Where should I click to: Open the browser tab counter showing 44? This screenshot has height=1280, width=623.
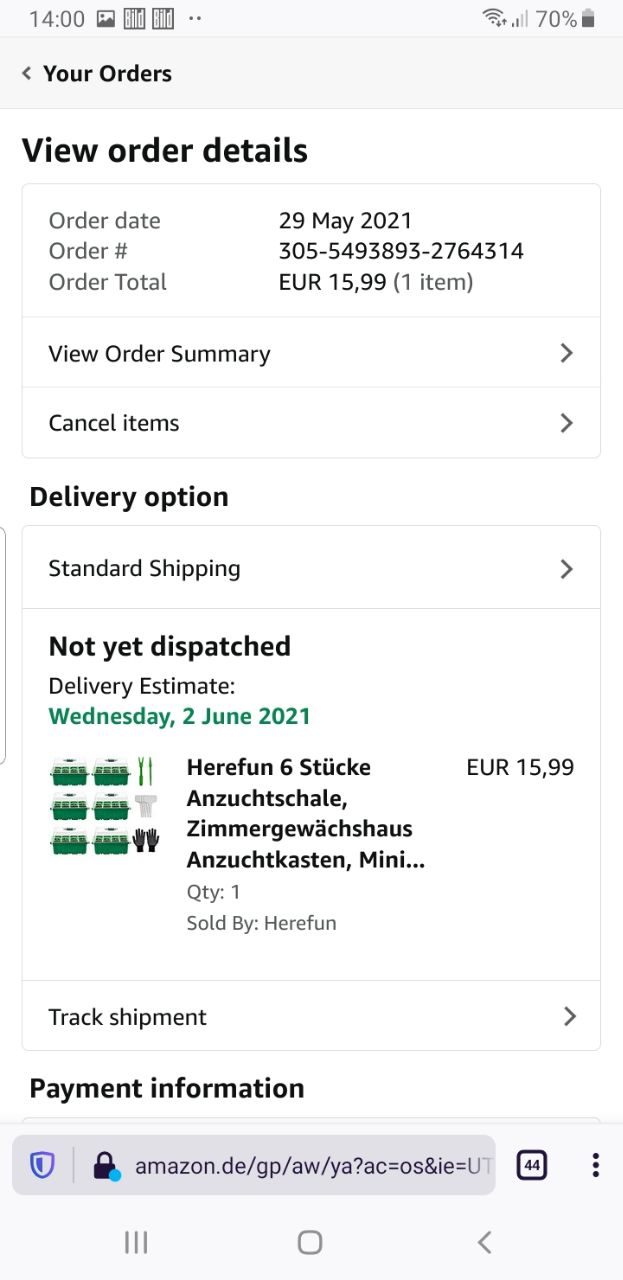[x=531, y=1165]
